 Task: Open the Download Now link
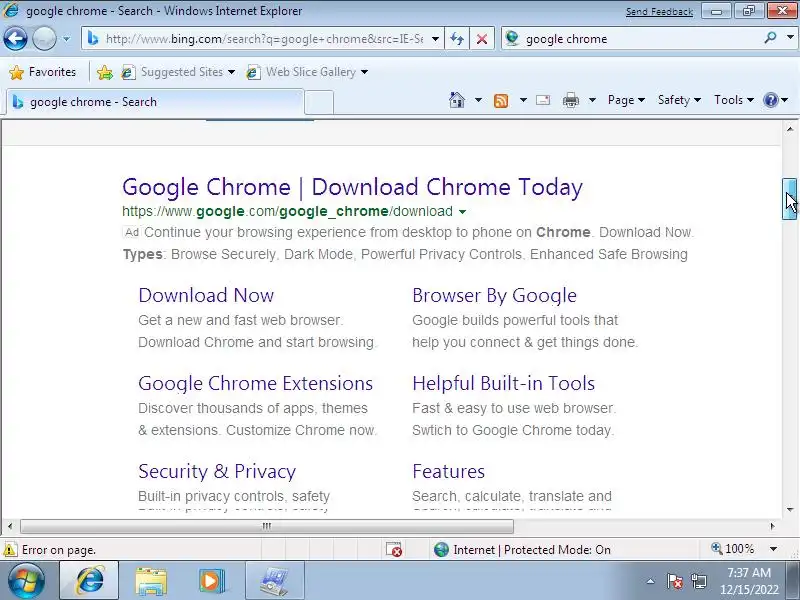pyautogui.click(x=206, y=295)
